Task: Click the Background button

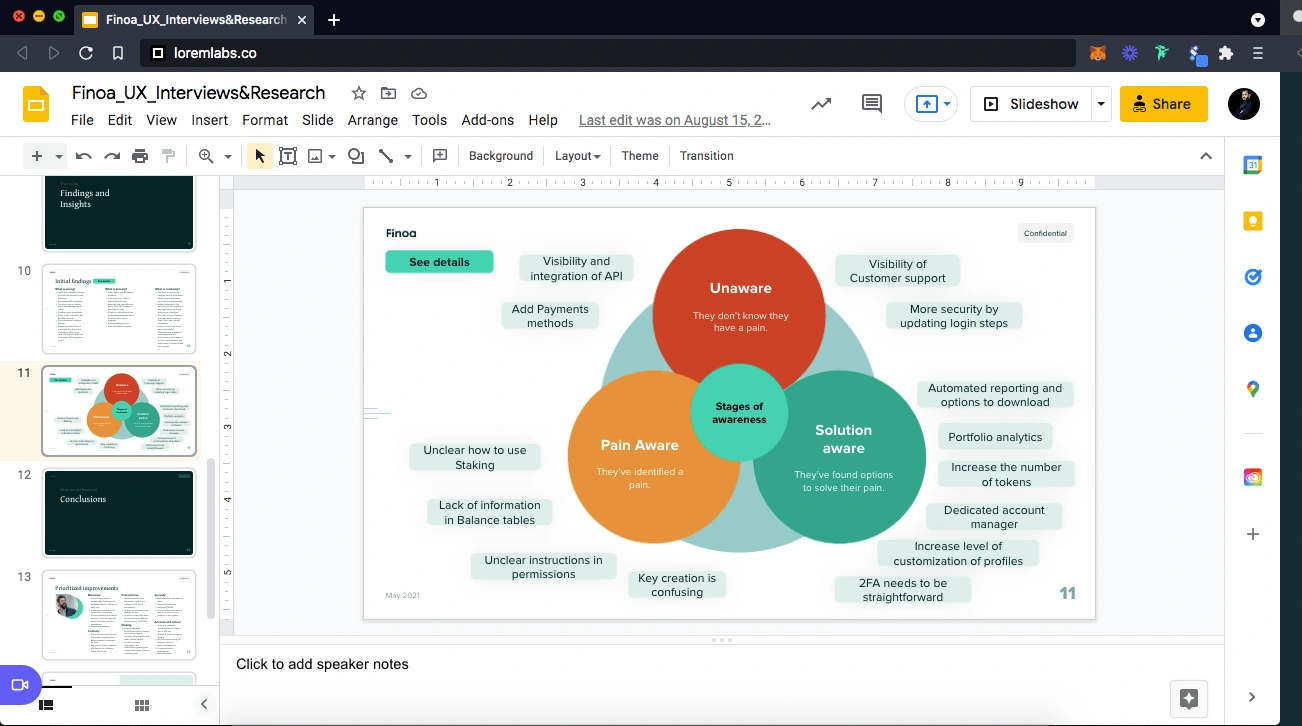Action: (x=501, y=156)
